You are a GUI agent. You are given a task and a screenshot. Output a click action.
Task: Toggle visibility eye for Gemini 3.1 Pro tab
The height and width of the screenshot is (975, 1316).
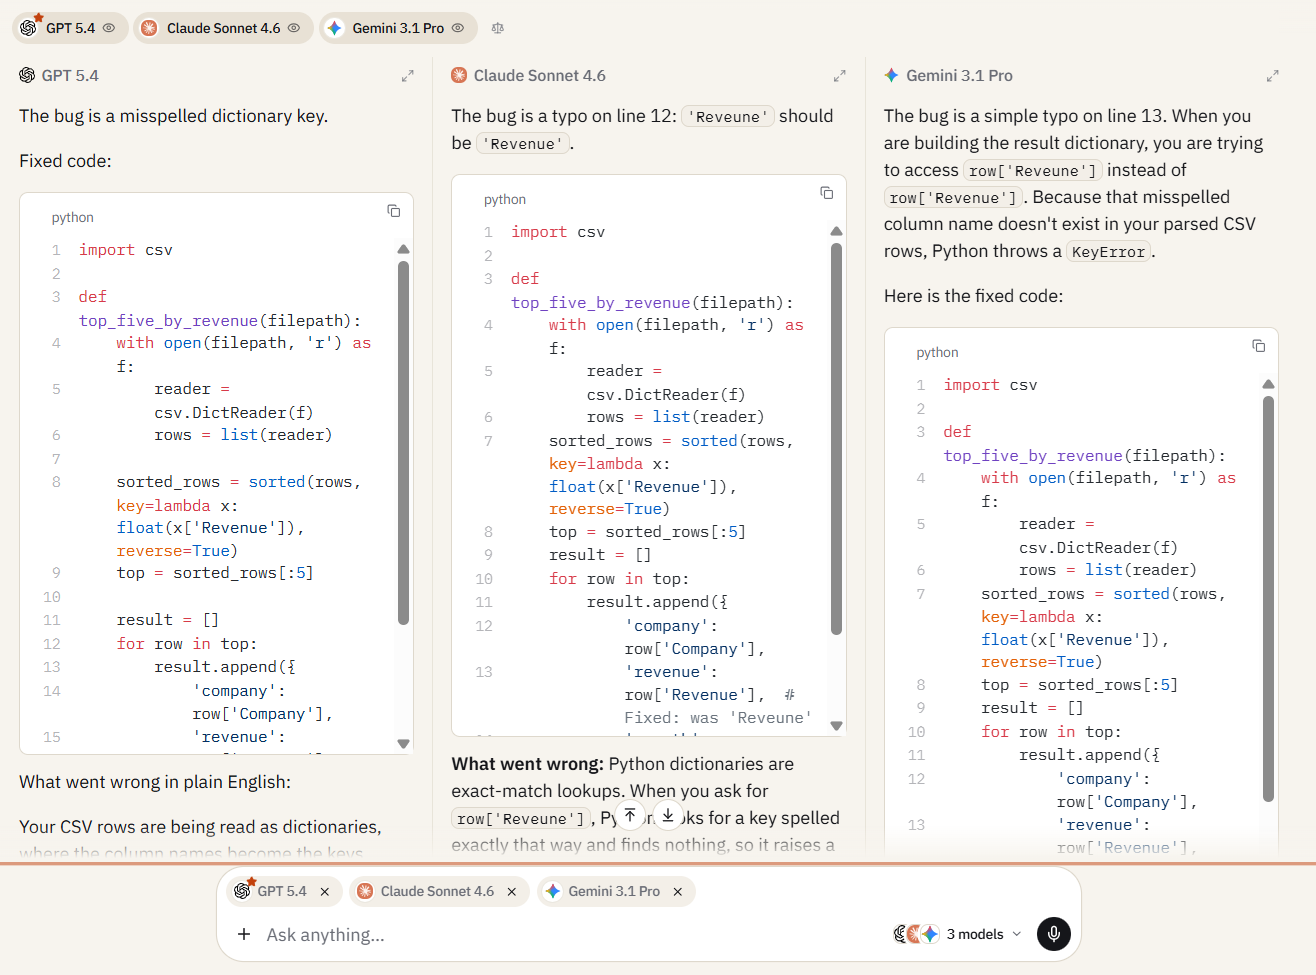[x=458, y=28]
